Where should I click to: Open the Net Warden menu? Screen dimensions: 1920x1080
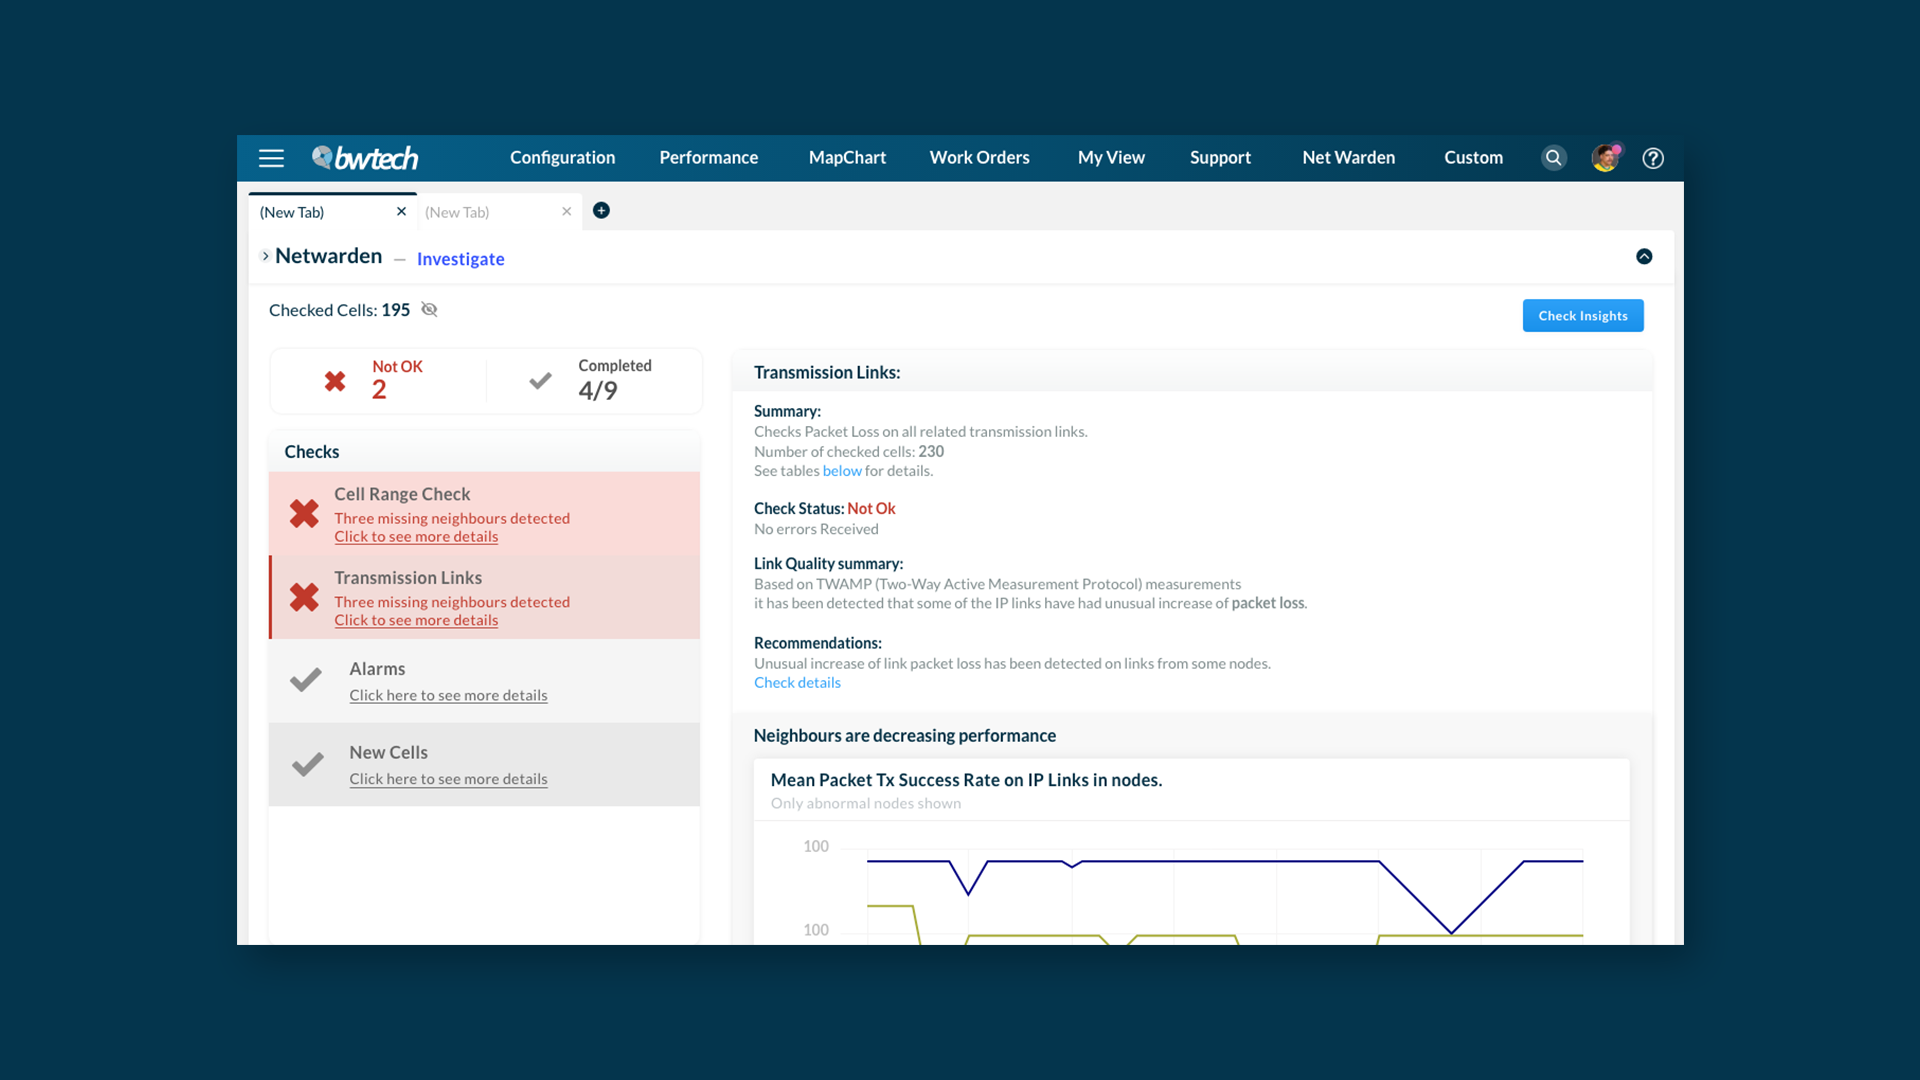click(x=1348, y=158)
